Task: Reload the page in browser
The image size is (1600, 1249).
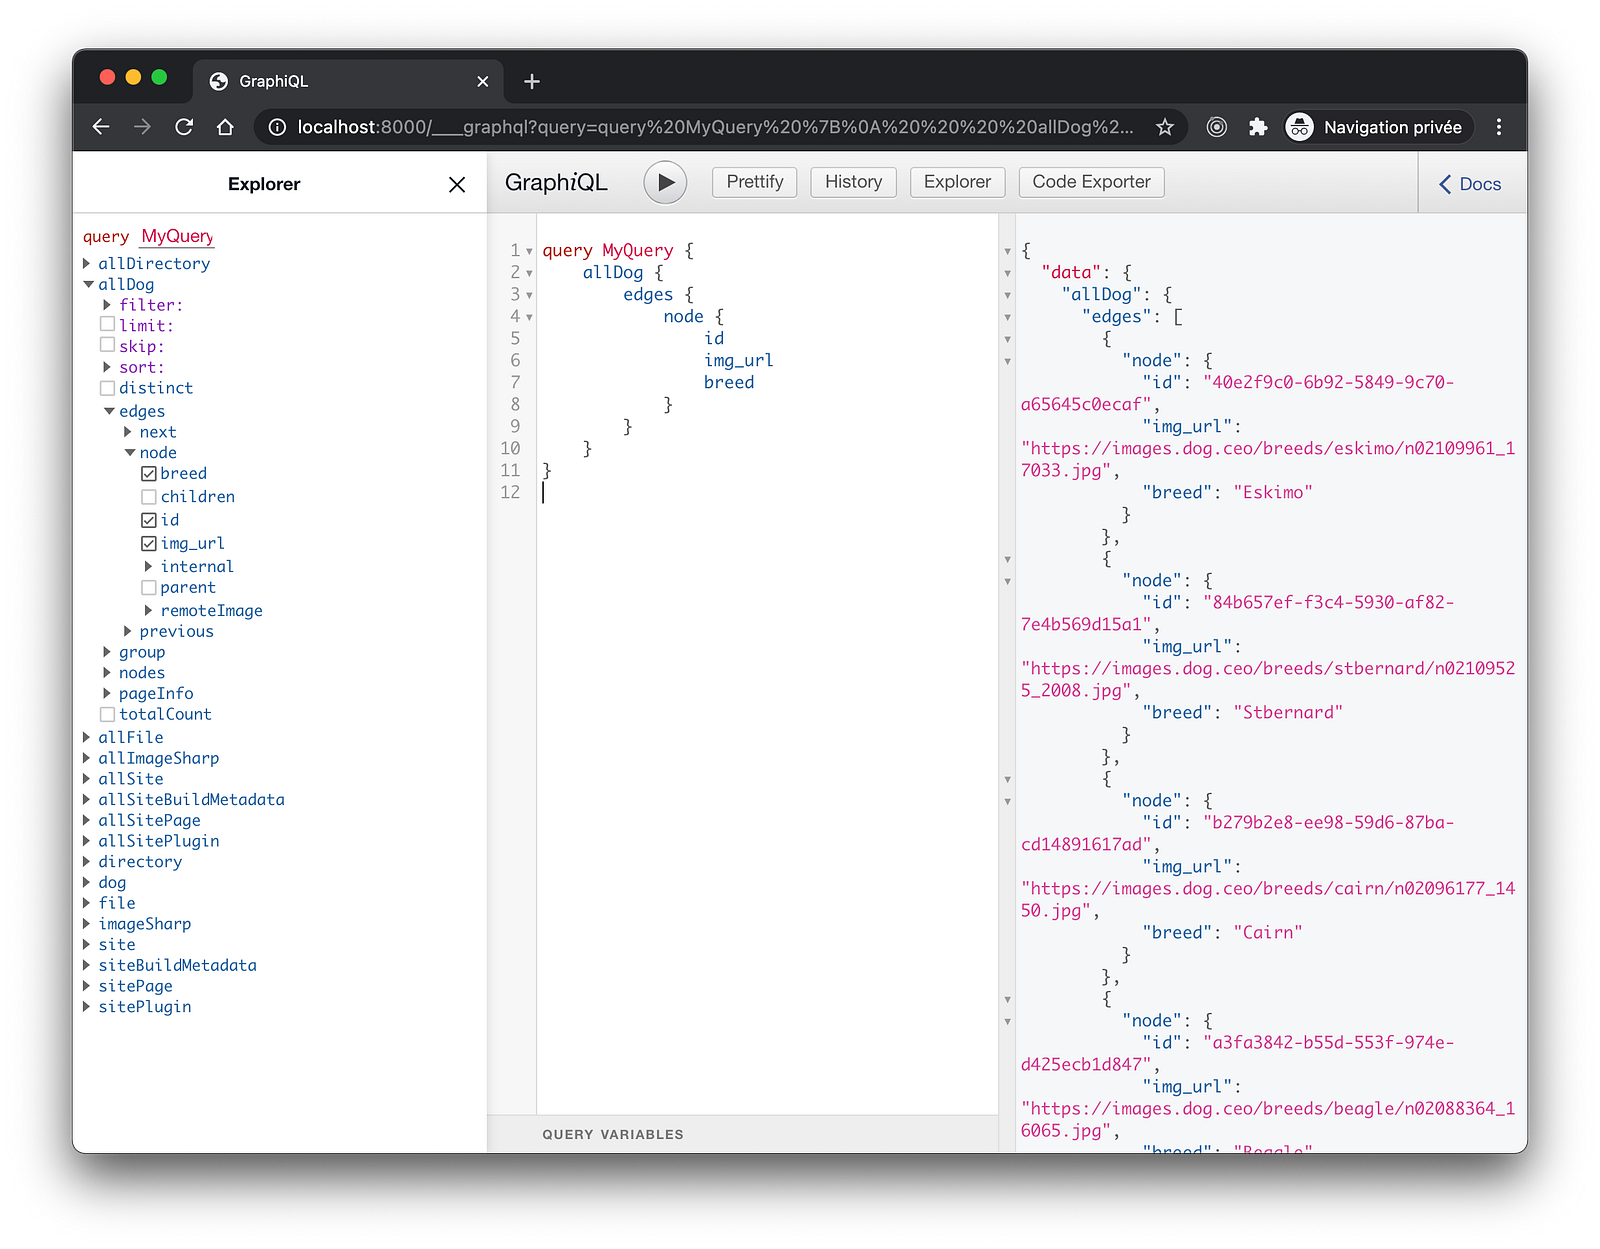Action: (184, 127)
